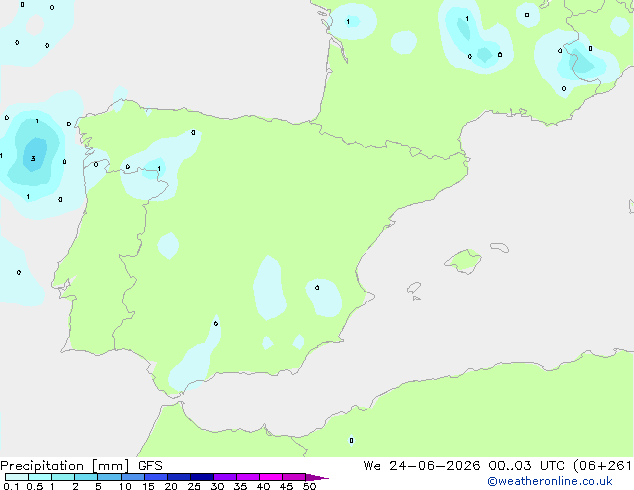
Task: Click the 1–2 mm legend swatch
Action: [63, 477]
